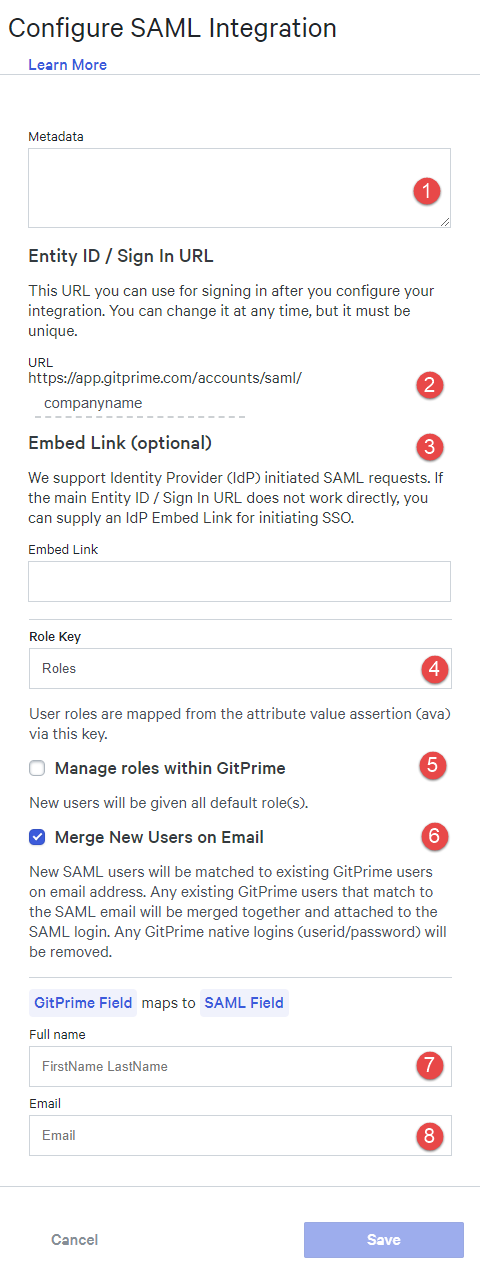Click the red number 7 marker
Image resolution: width=480 pixels, height=1288 pixels.
pos(430,1065)
